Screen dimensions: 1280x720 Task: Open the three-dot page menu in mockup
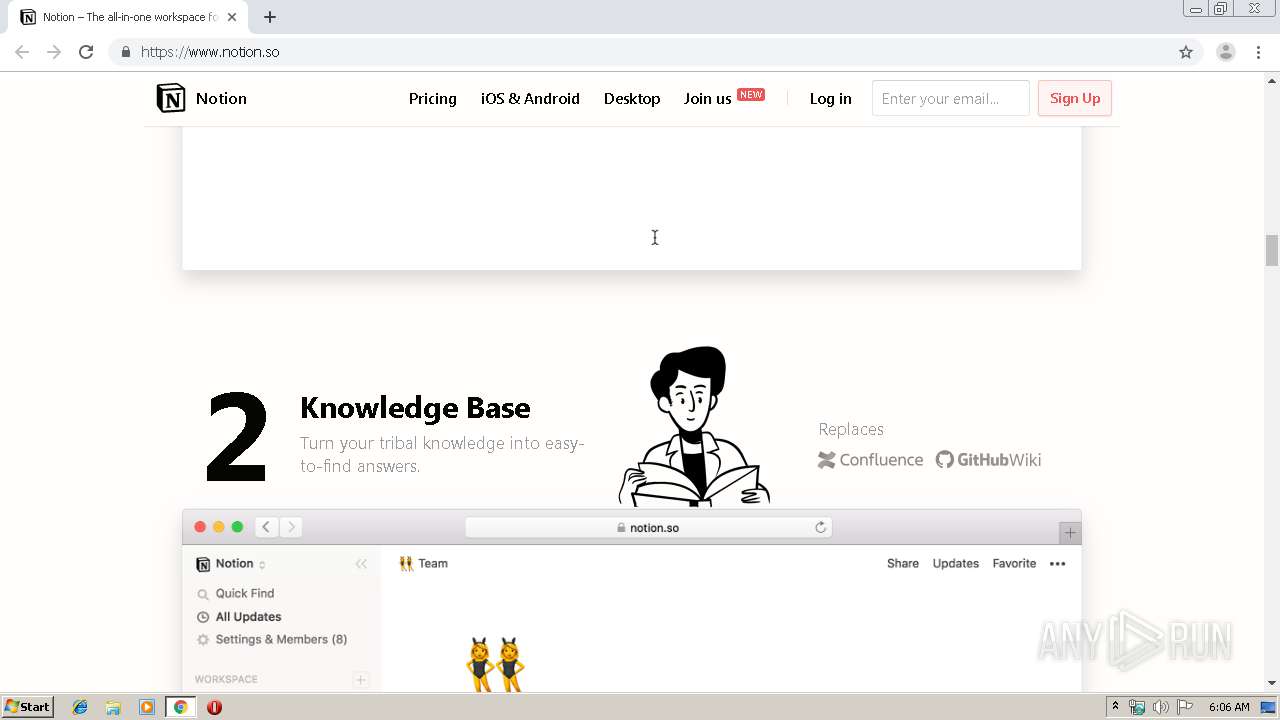(x=1058, y=564)
